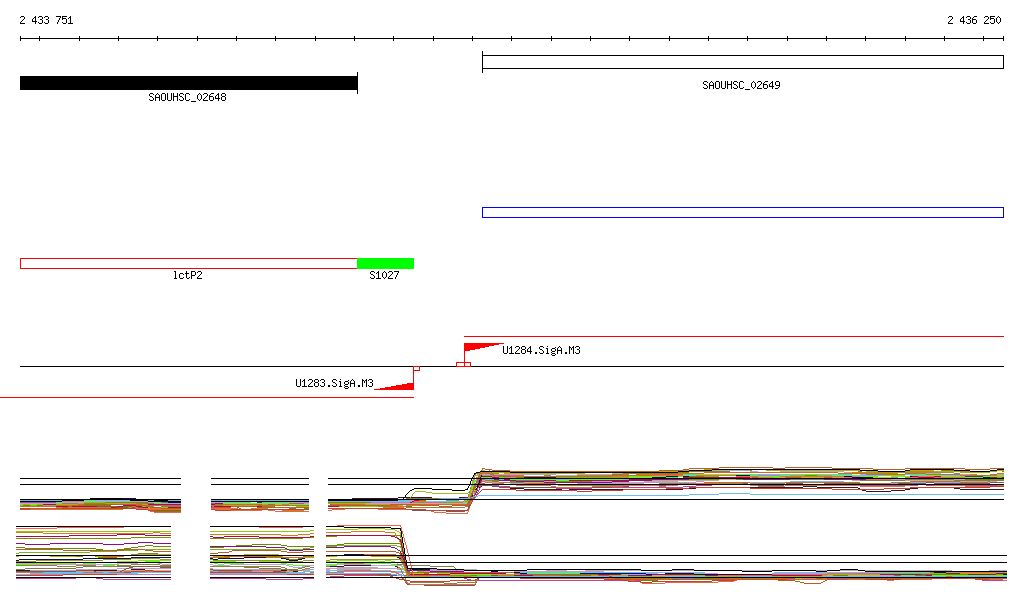This screenshot has height=611, width=1024.
Task: Click the lctP2 gene name label
Action: 187,275
